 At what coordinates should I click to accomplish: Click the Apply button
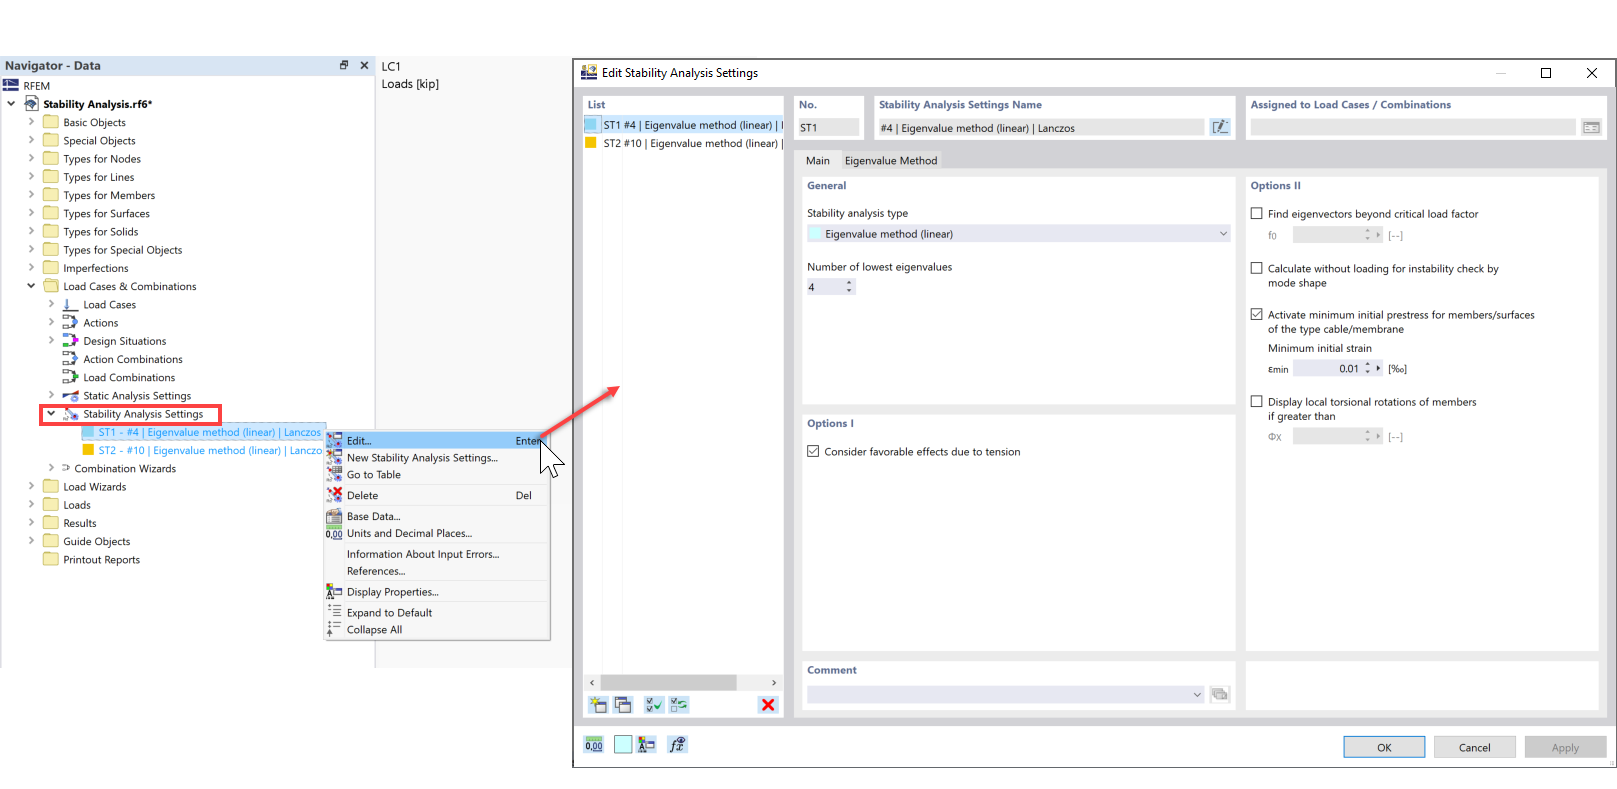click(1565, 747)
